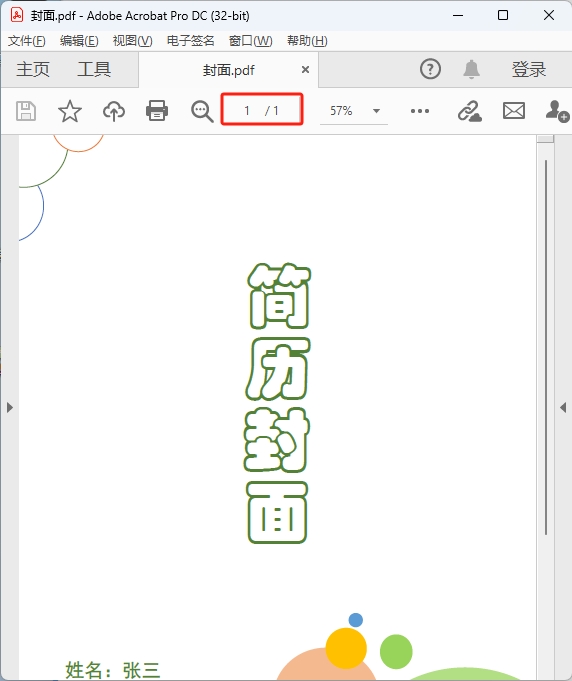Switch to the 工具 tab
This screenshot has height=681, width=572.
[x=94, y=69]
